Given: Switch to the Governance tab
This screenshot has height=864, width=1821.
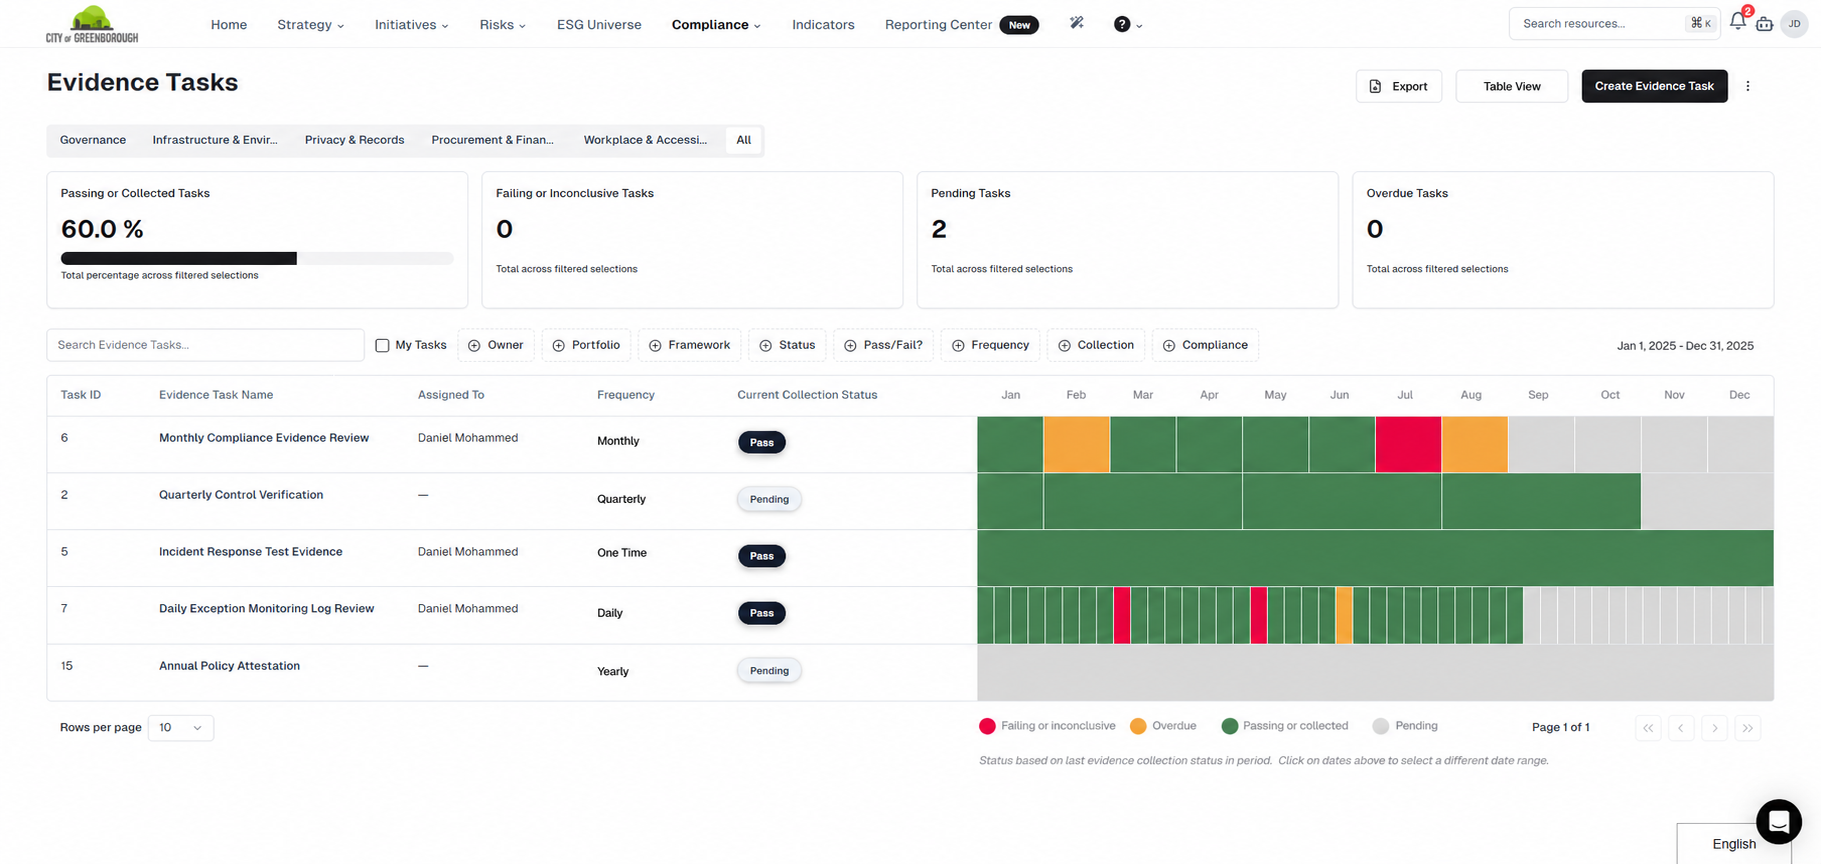Looking at the screenshot, I should tap(93, 140).
